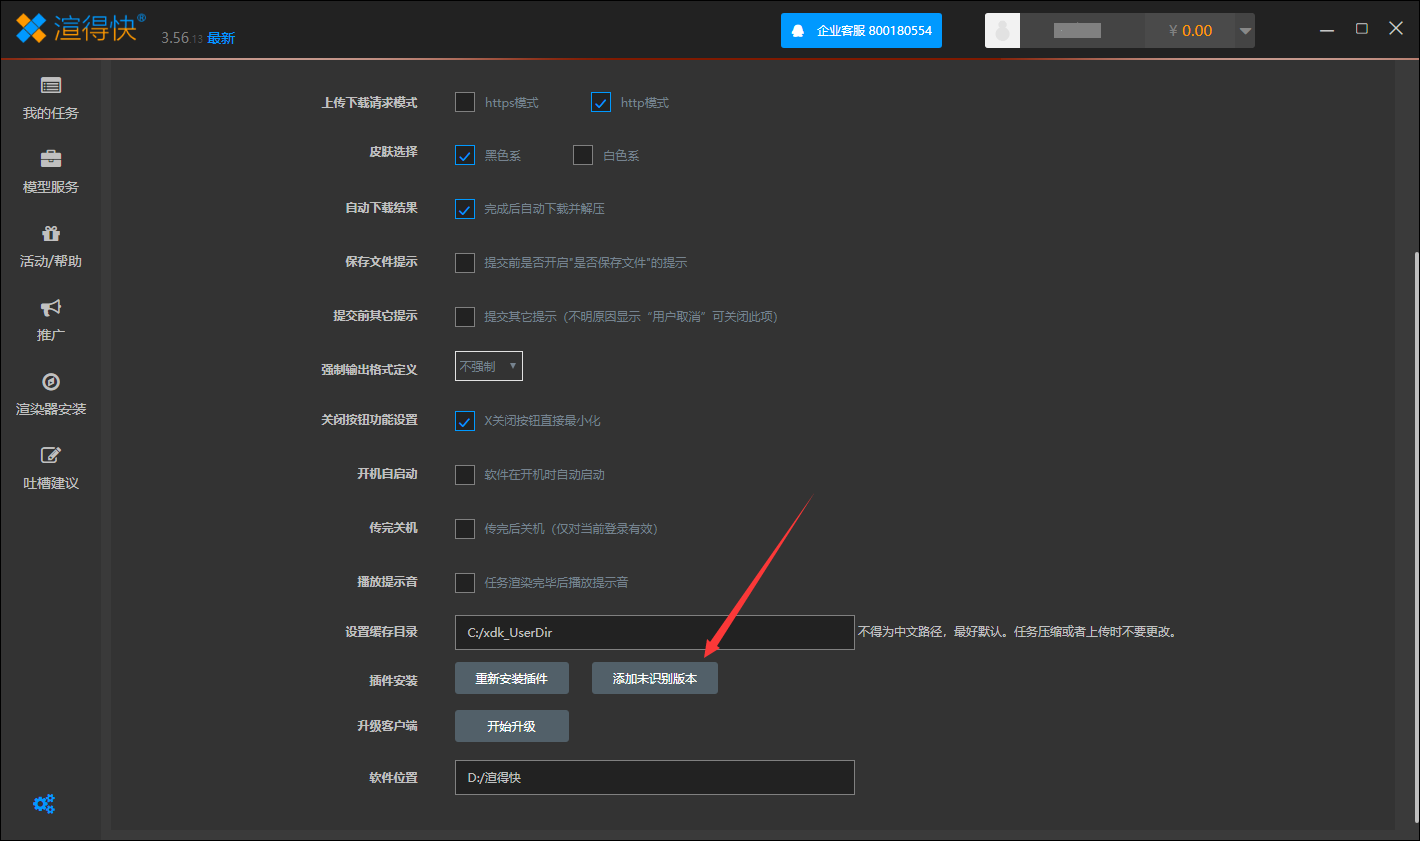Image resolution: width=1420 pixels, height=841 pixels.
Task: Click the 升级客户端 label
Action: pyautogui.click(x=387, y=726)
